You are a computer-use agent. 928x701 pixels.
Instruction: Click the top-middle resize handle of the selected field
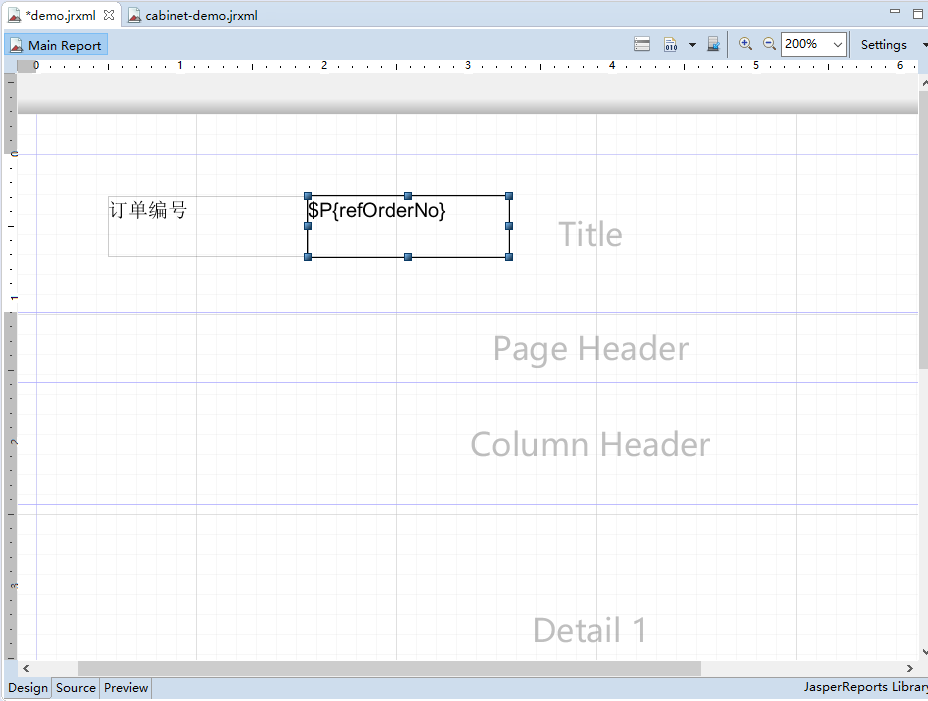408,196
